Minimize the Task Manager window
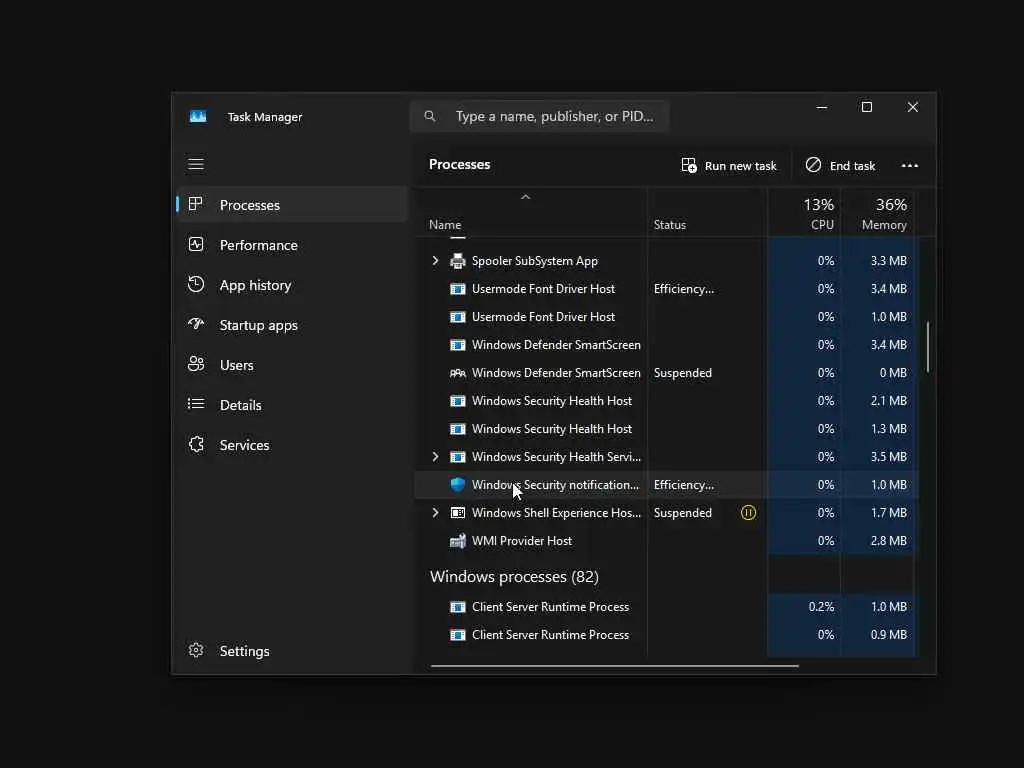This screenshot has width=1024, height=768. point(822,107)
